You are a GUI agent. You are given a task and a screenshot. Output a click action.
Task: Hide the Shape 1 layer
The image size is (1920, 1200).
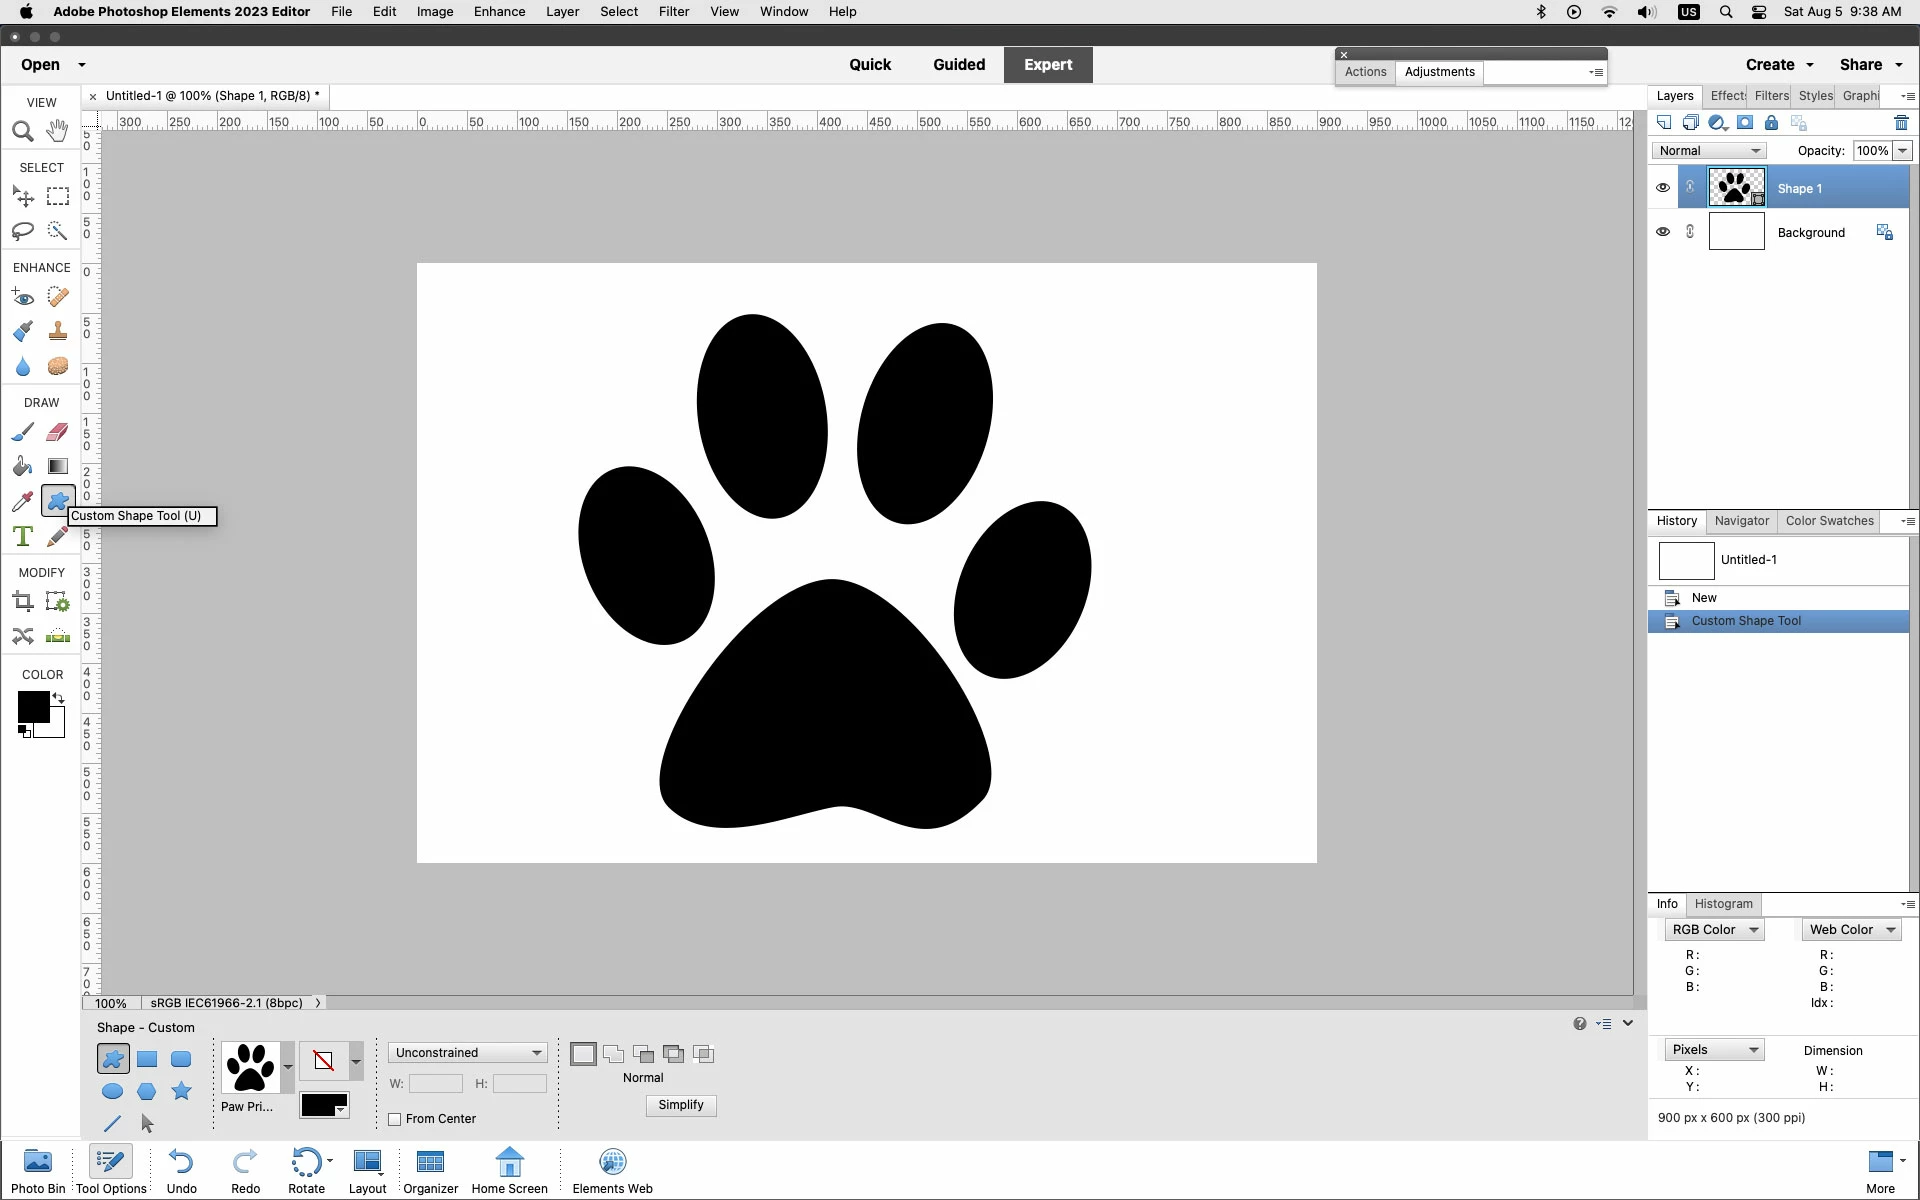pyautogui.click(x=1663, y=188)
